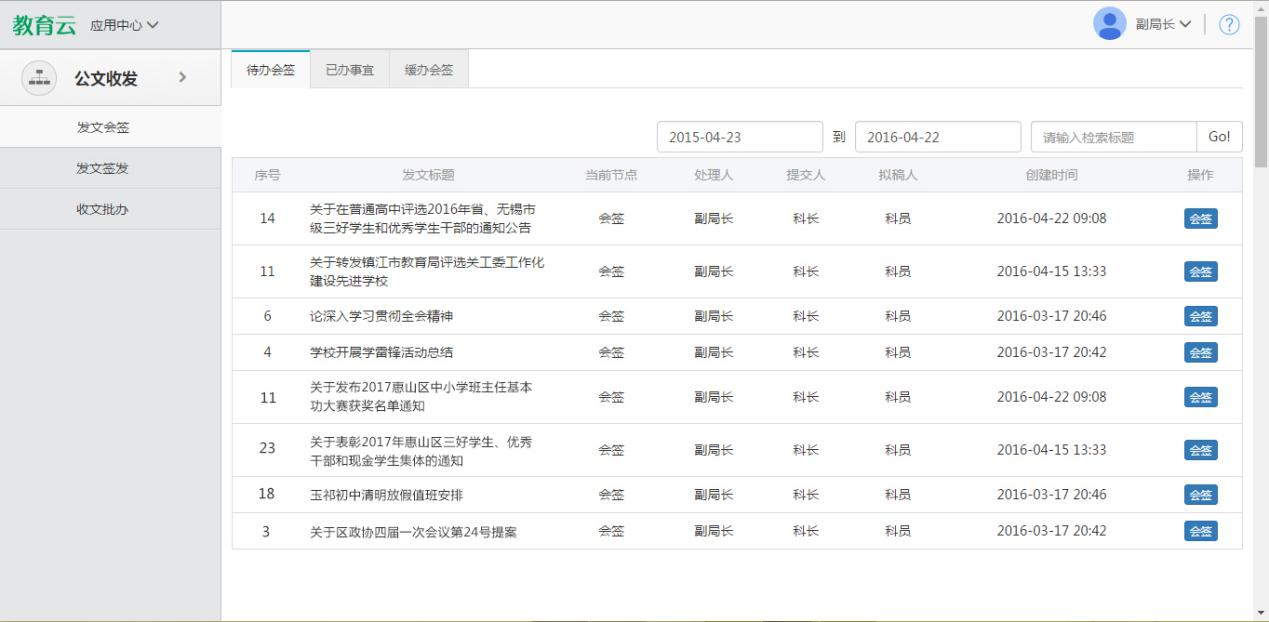Expand the 公文收发 chevron arrow

181,78
